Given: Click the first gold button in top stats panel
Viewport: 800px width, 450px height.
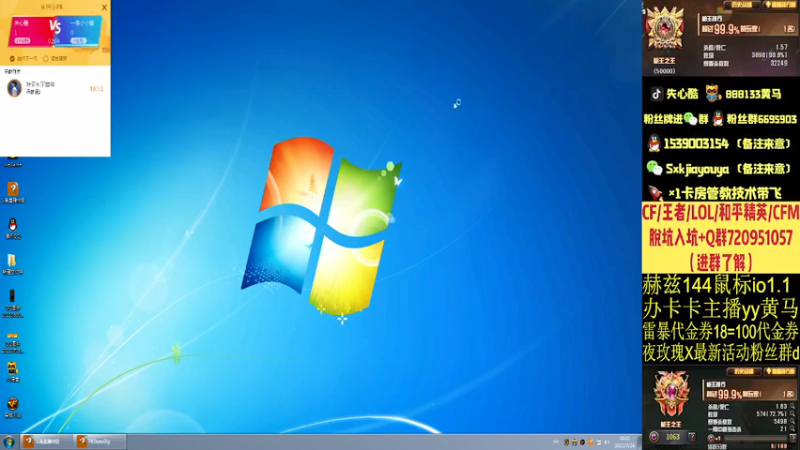Looking at the screenshot, I should (741, 5).
